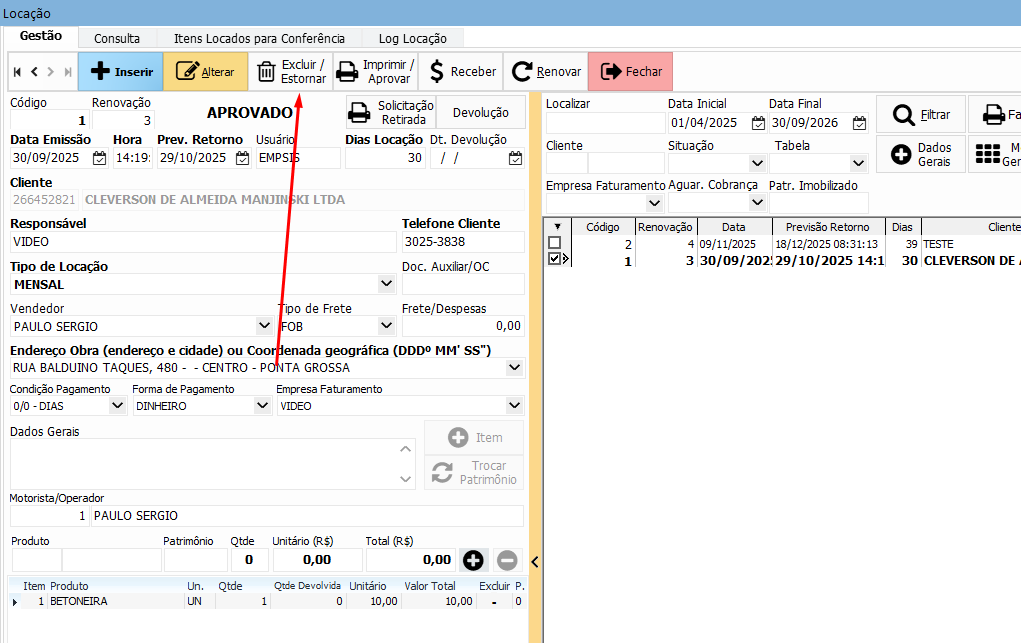This screenshot has width=1021, height=643.
Task: Click the Receber dollar sign button
Action: 461,72
